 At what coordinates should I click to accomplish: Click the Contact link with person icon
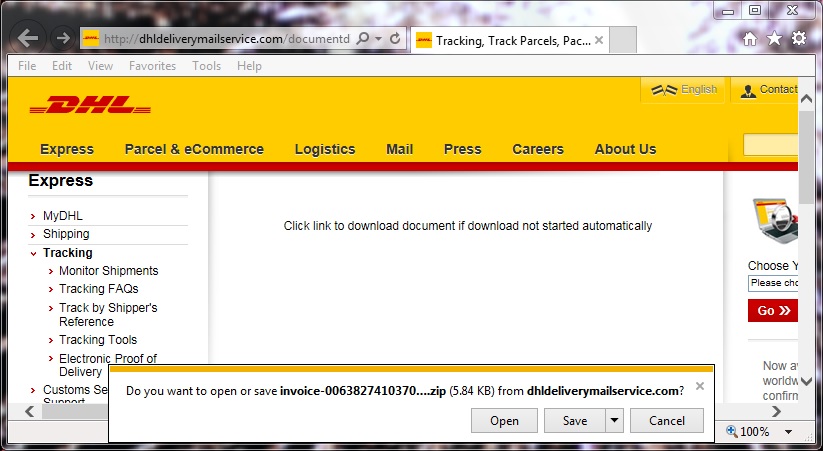pos(768,90)
